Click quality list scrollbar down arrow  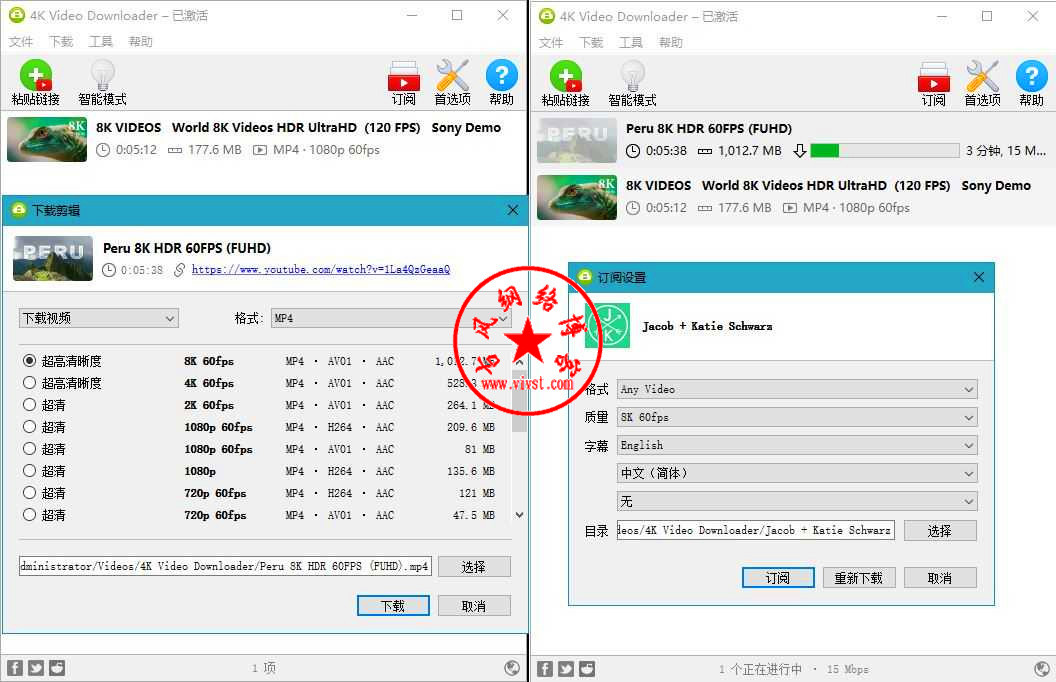(519, 515)
